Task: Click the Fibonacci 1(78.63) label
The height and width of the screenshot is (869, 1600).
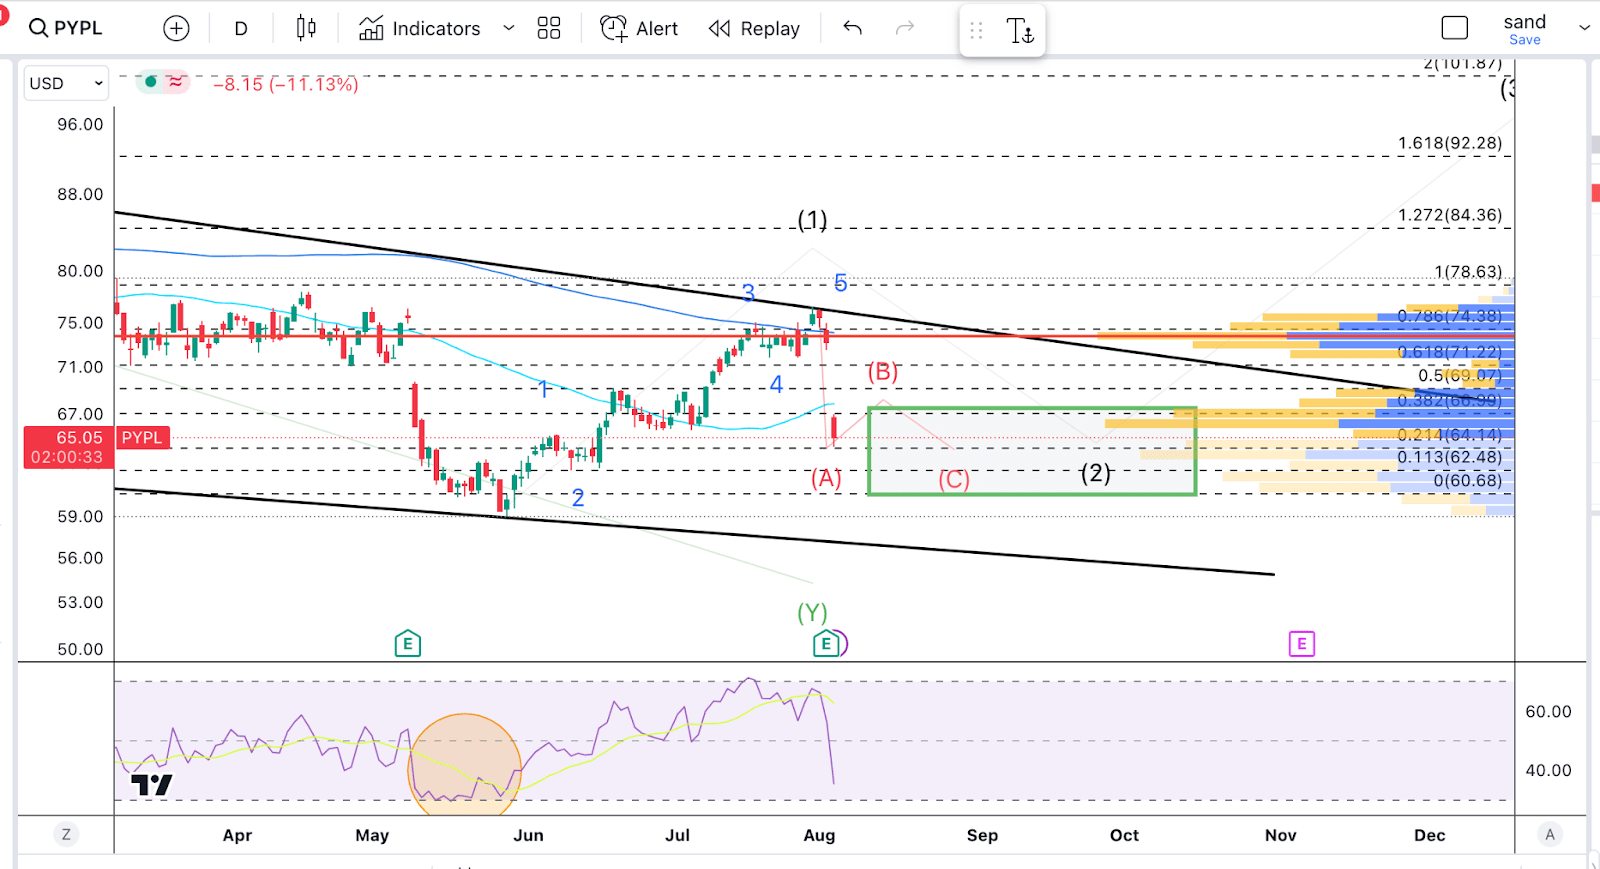Action: pyautogui.click(x=1468, y=272)
